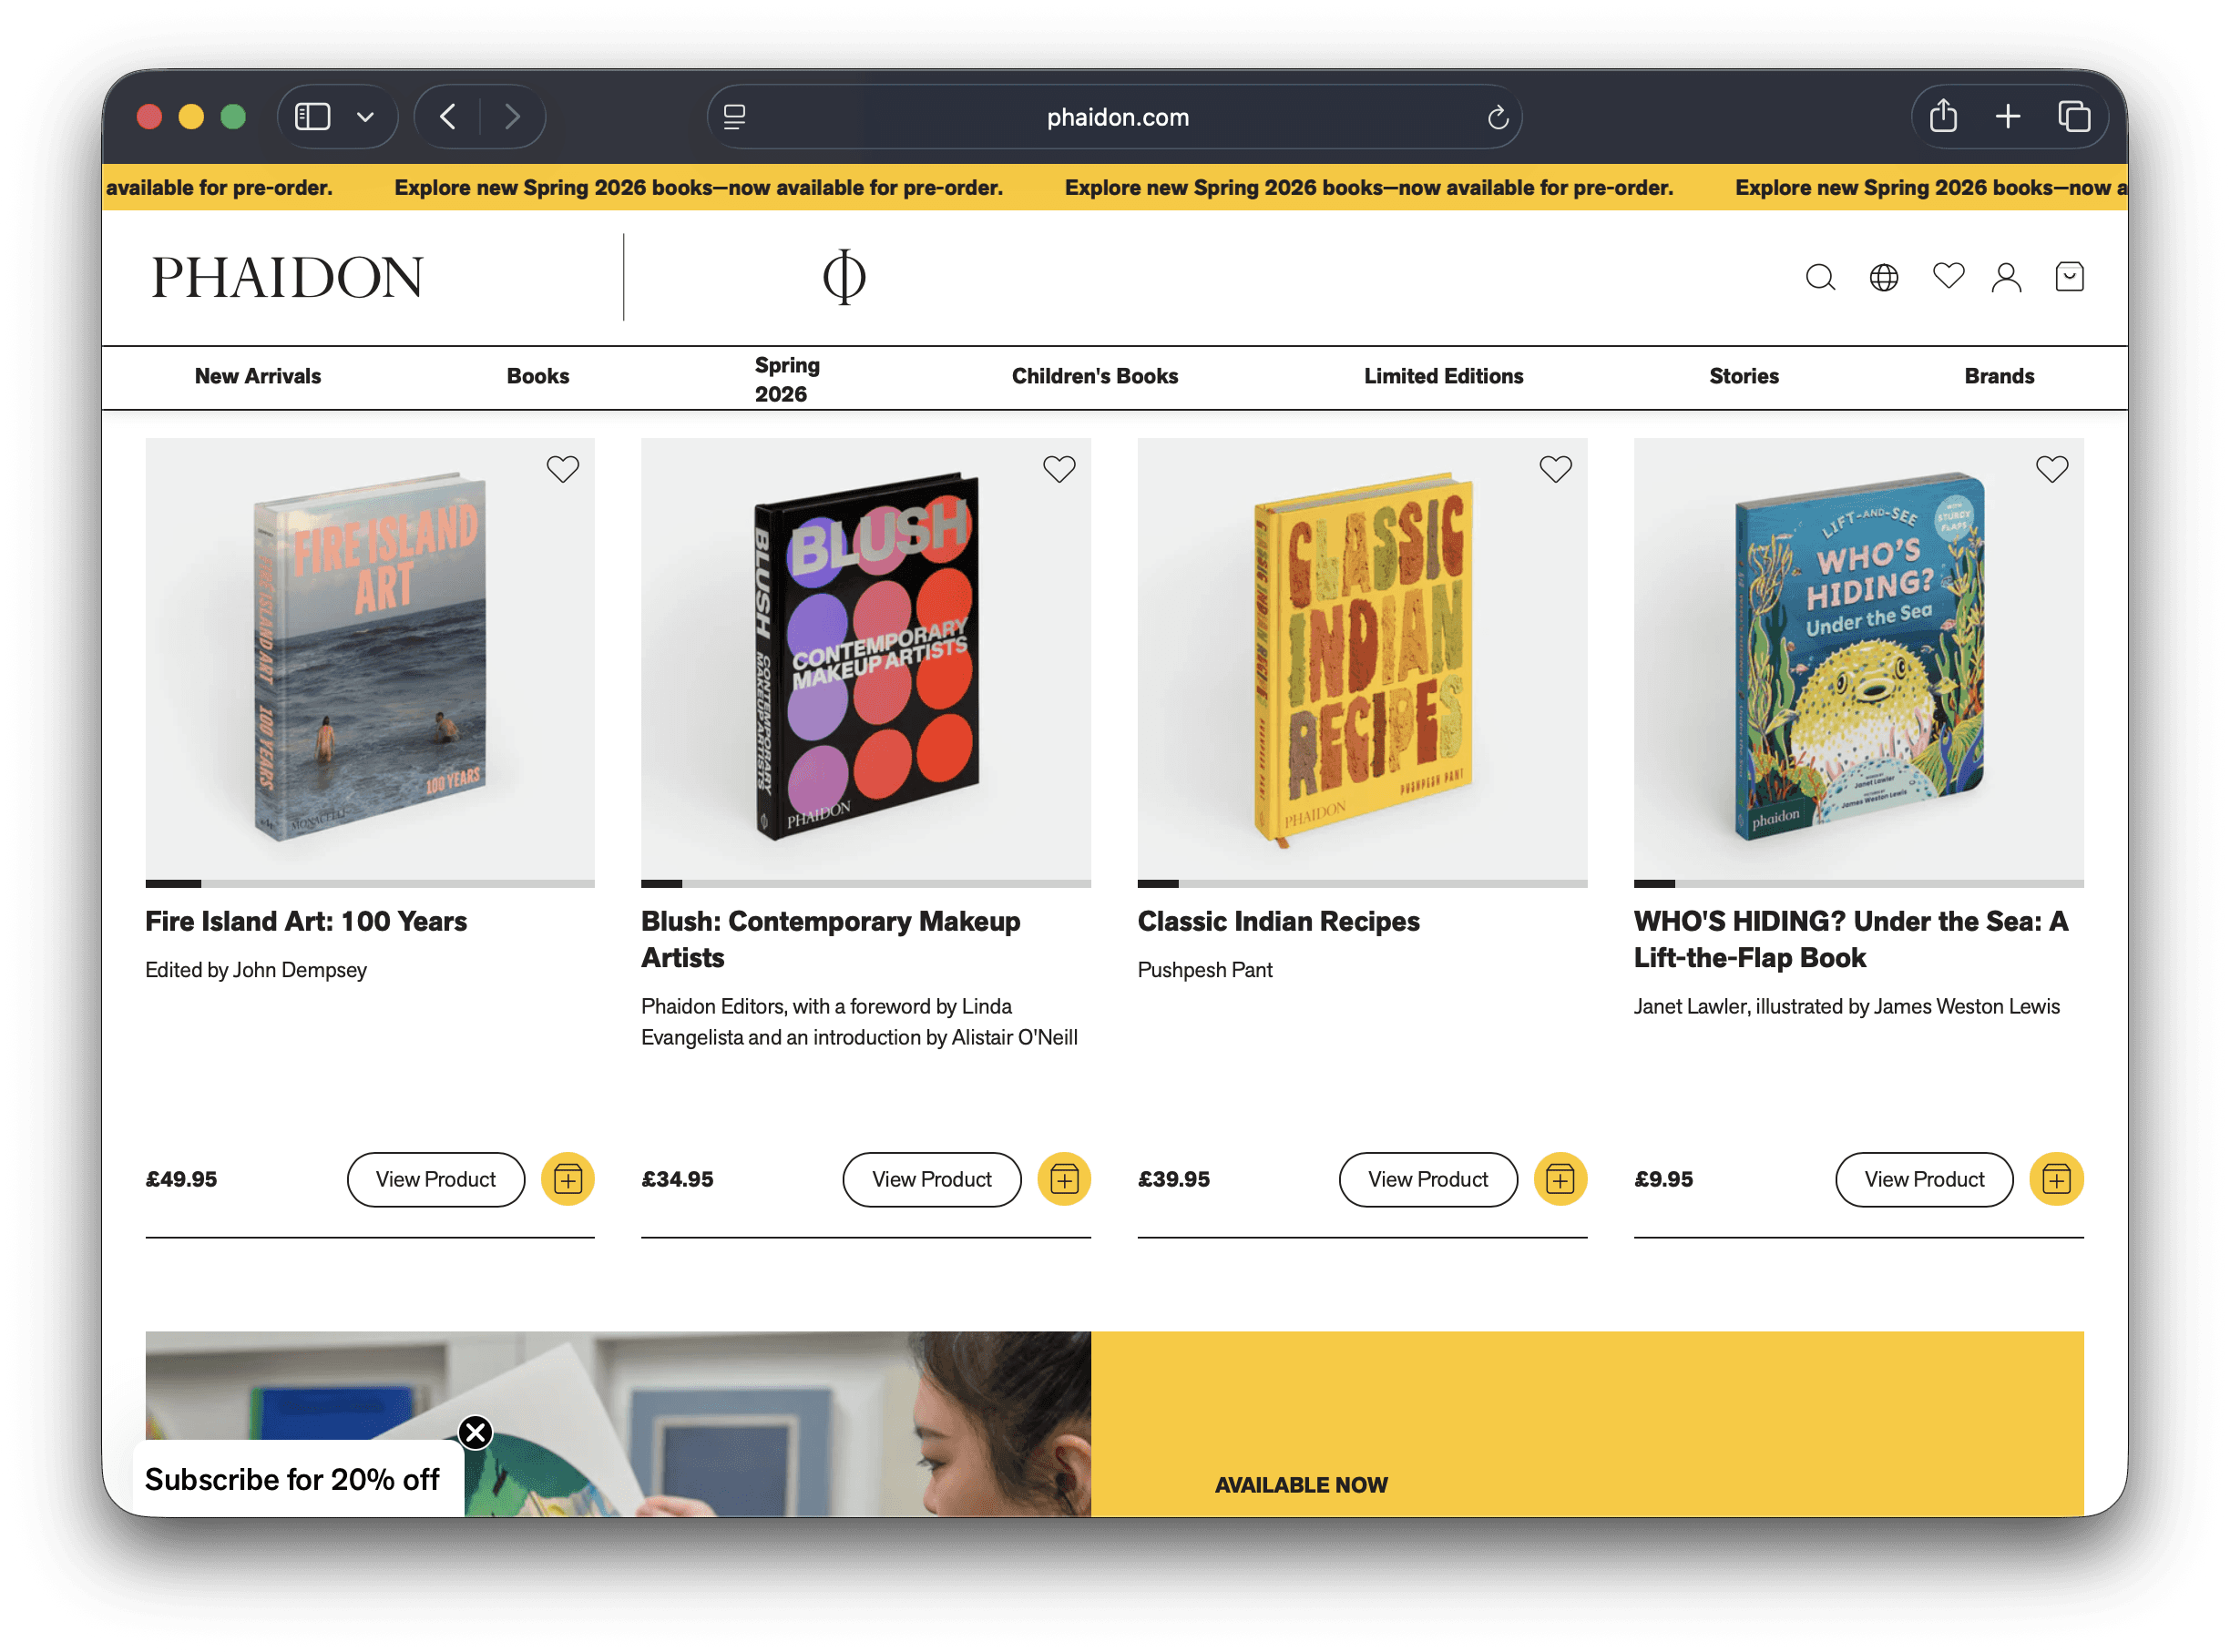Click Safari share icon

(x=1942, y=117)
